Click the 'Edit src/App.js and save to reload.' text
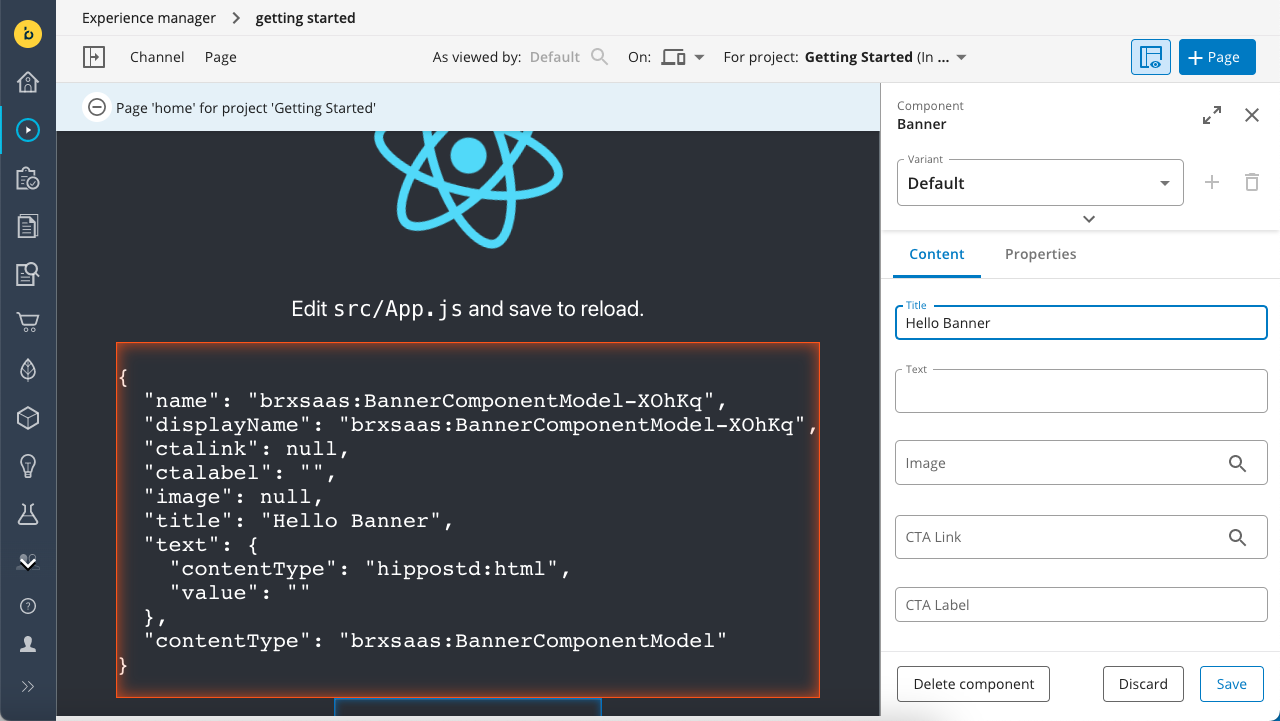1280x721 pixels. click(468, 309)
